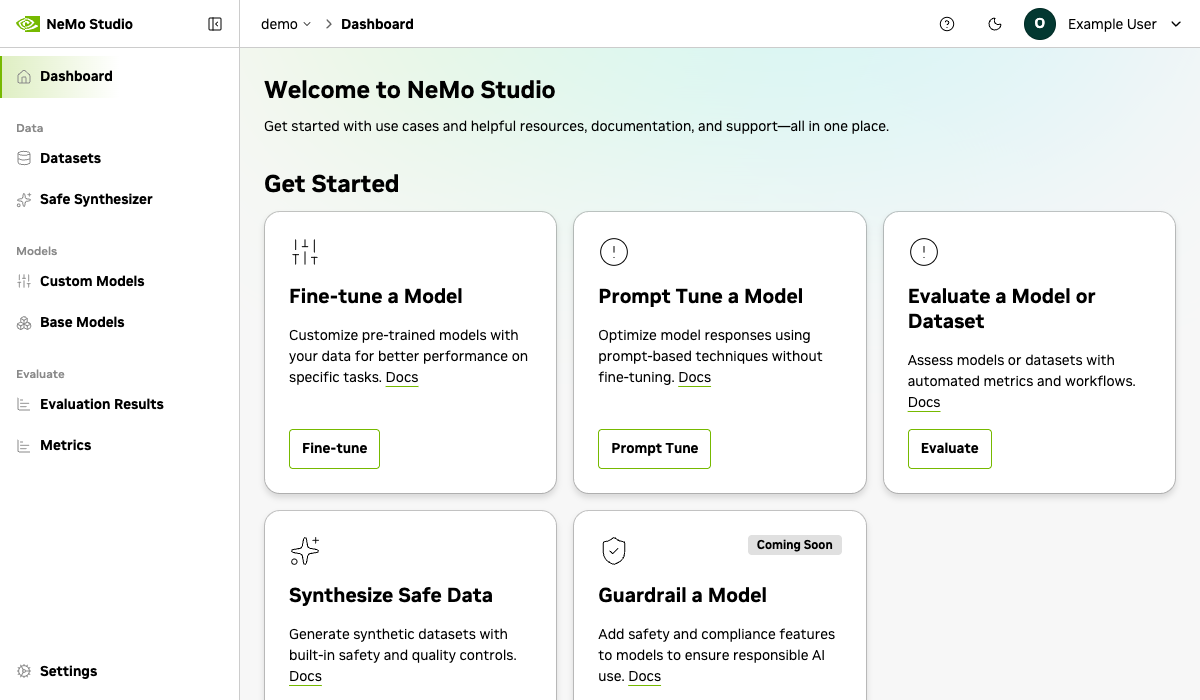Click the Settings gear icon in sidebar
Image resolution: width=1200 pixels, height=700 pixels.
24,671
